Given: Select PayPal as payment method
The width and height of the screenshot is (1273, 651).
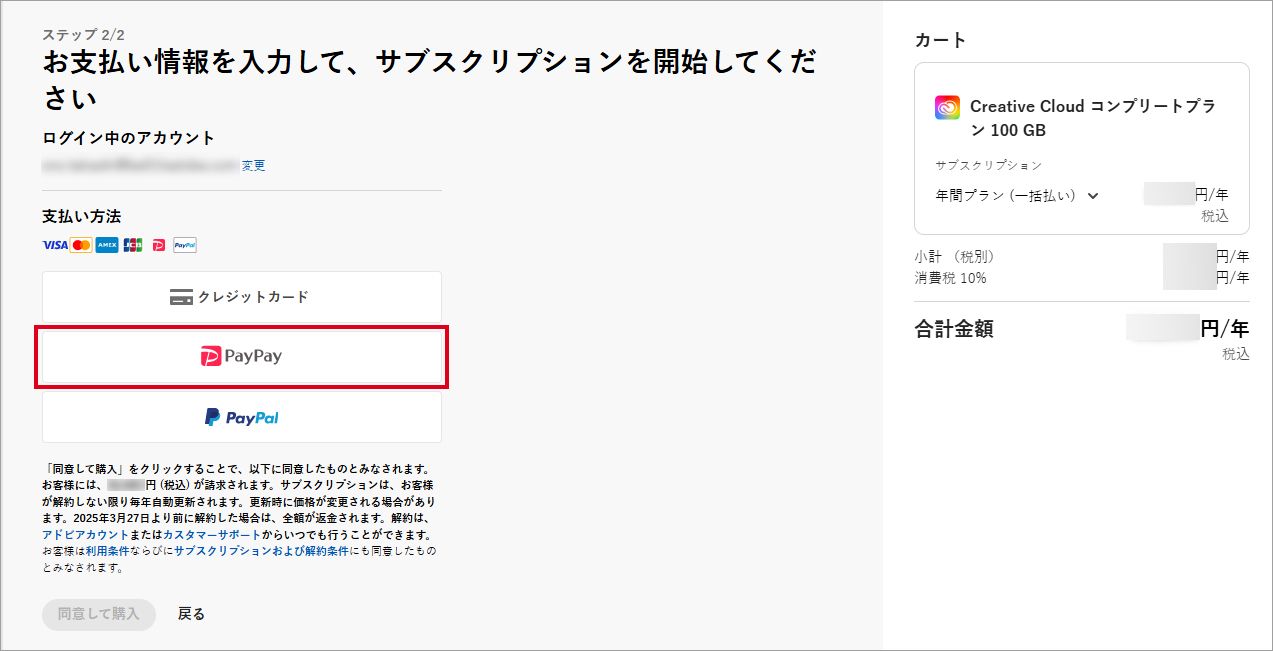Looking at the screenshot, I should [241, 417].
